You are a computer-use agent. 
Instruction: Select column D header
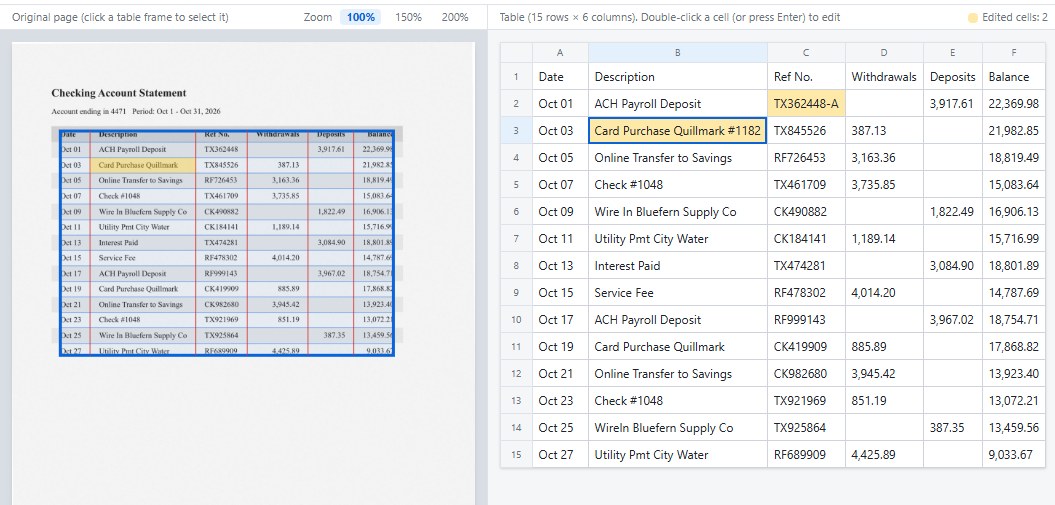click(x=884, y=52)
